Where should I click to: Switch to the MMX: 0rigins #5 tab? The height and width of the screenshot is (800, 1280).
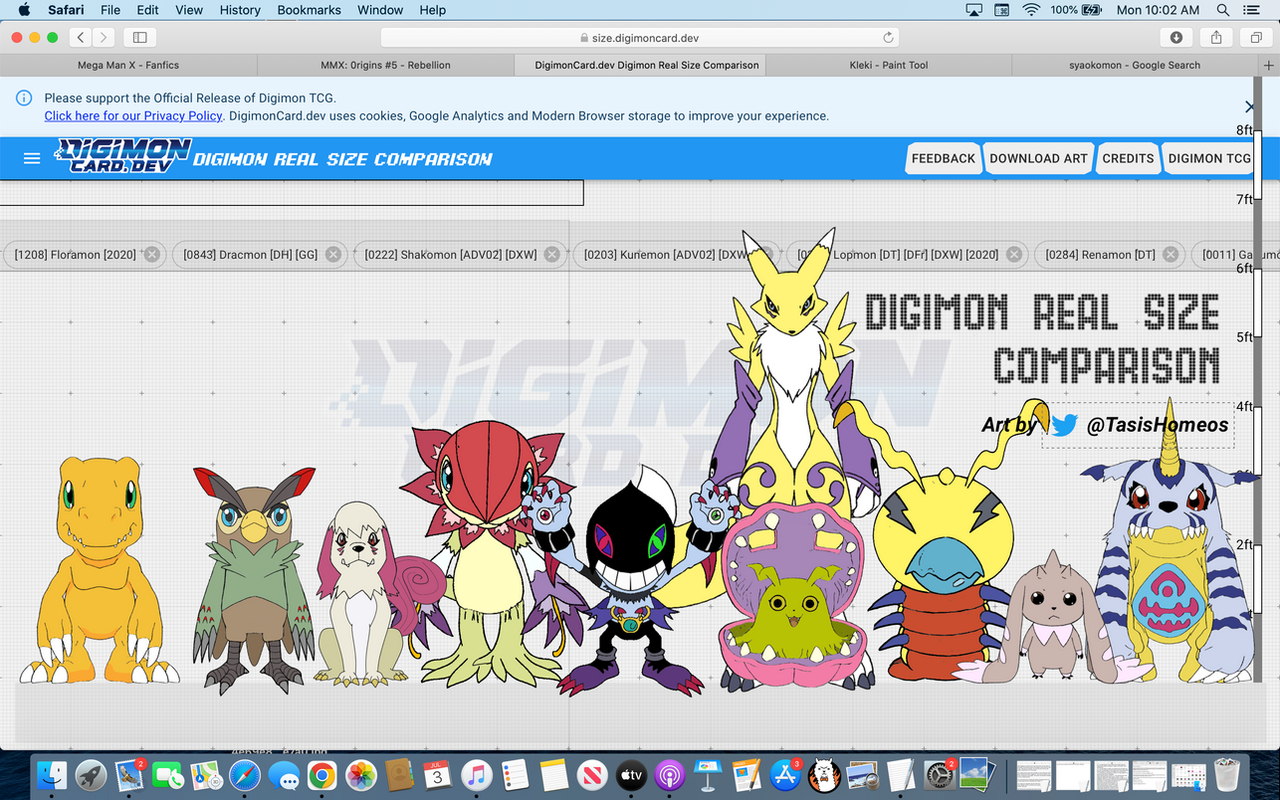coord(385,65)
